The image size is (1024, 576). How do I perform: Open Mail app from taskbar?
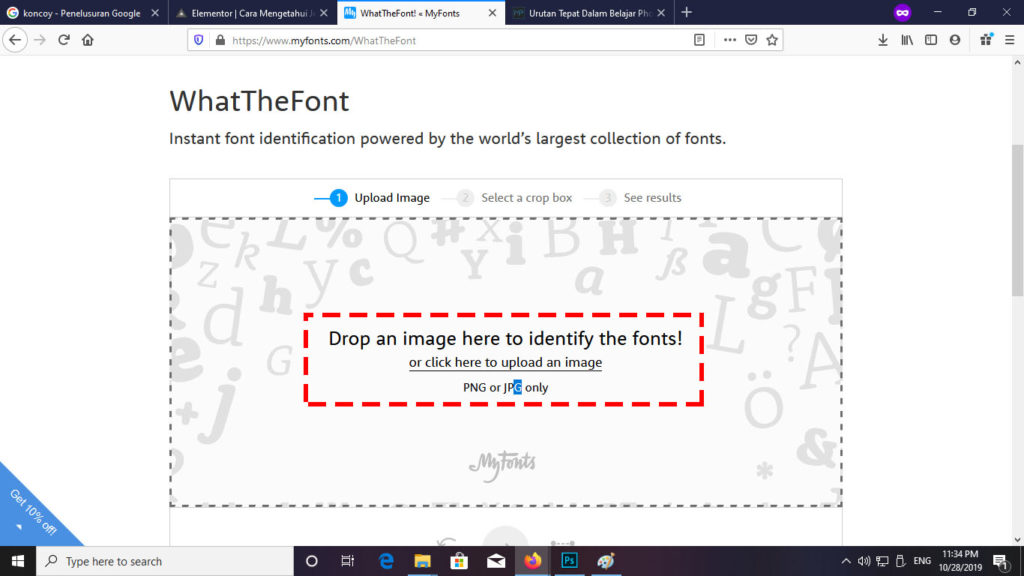[x=496, y=561]
